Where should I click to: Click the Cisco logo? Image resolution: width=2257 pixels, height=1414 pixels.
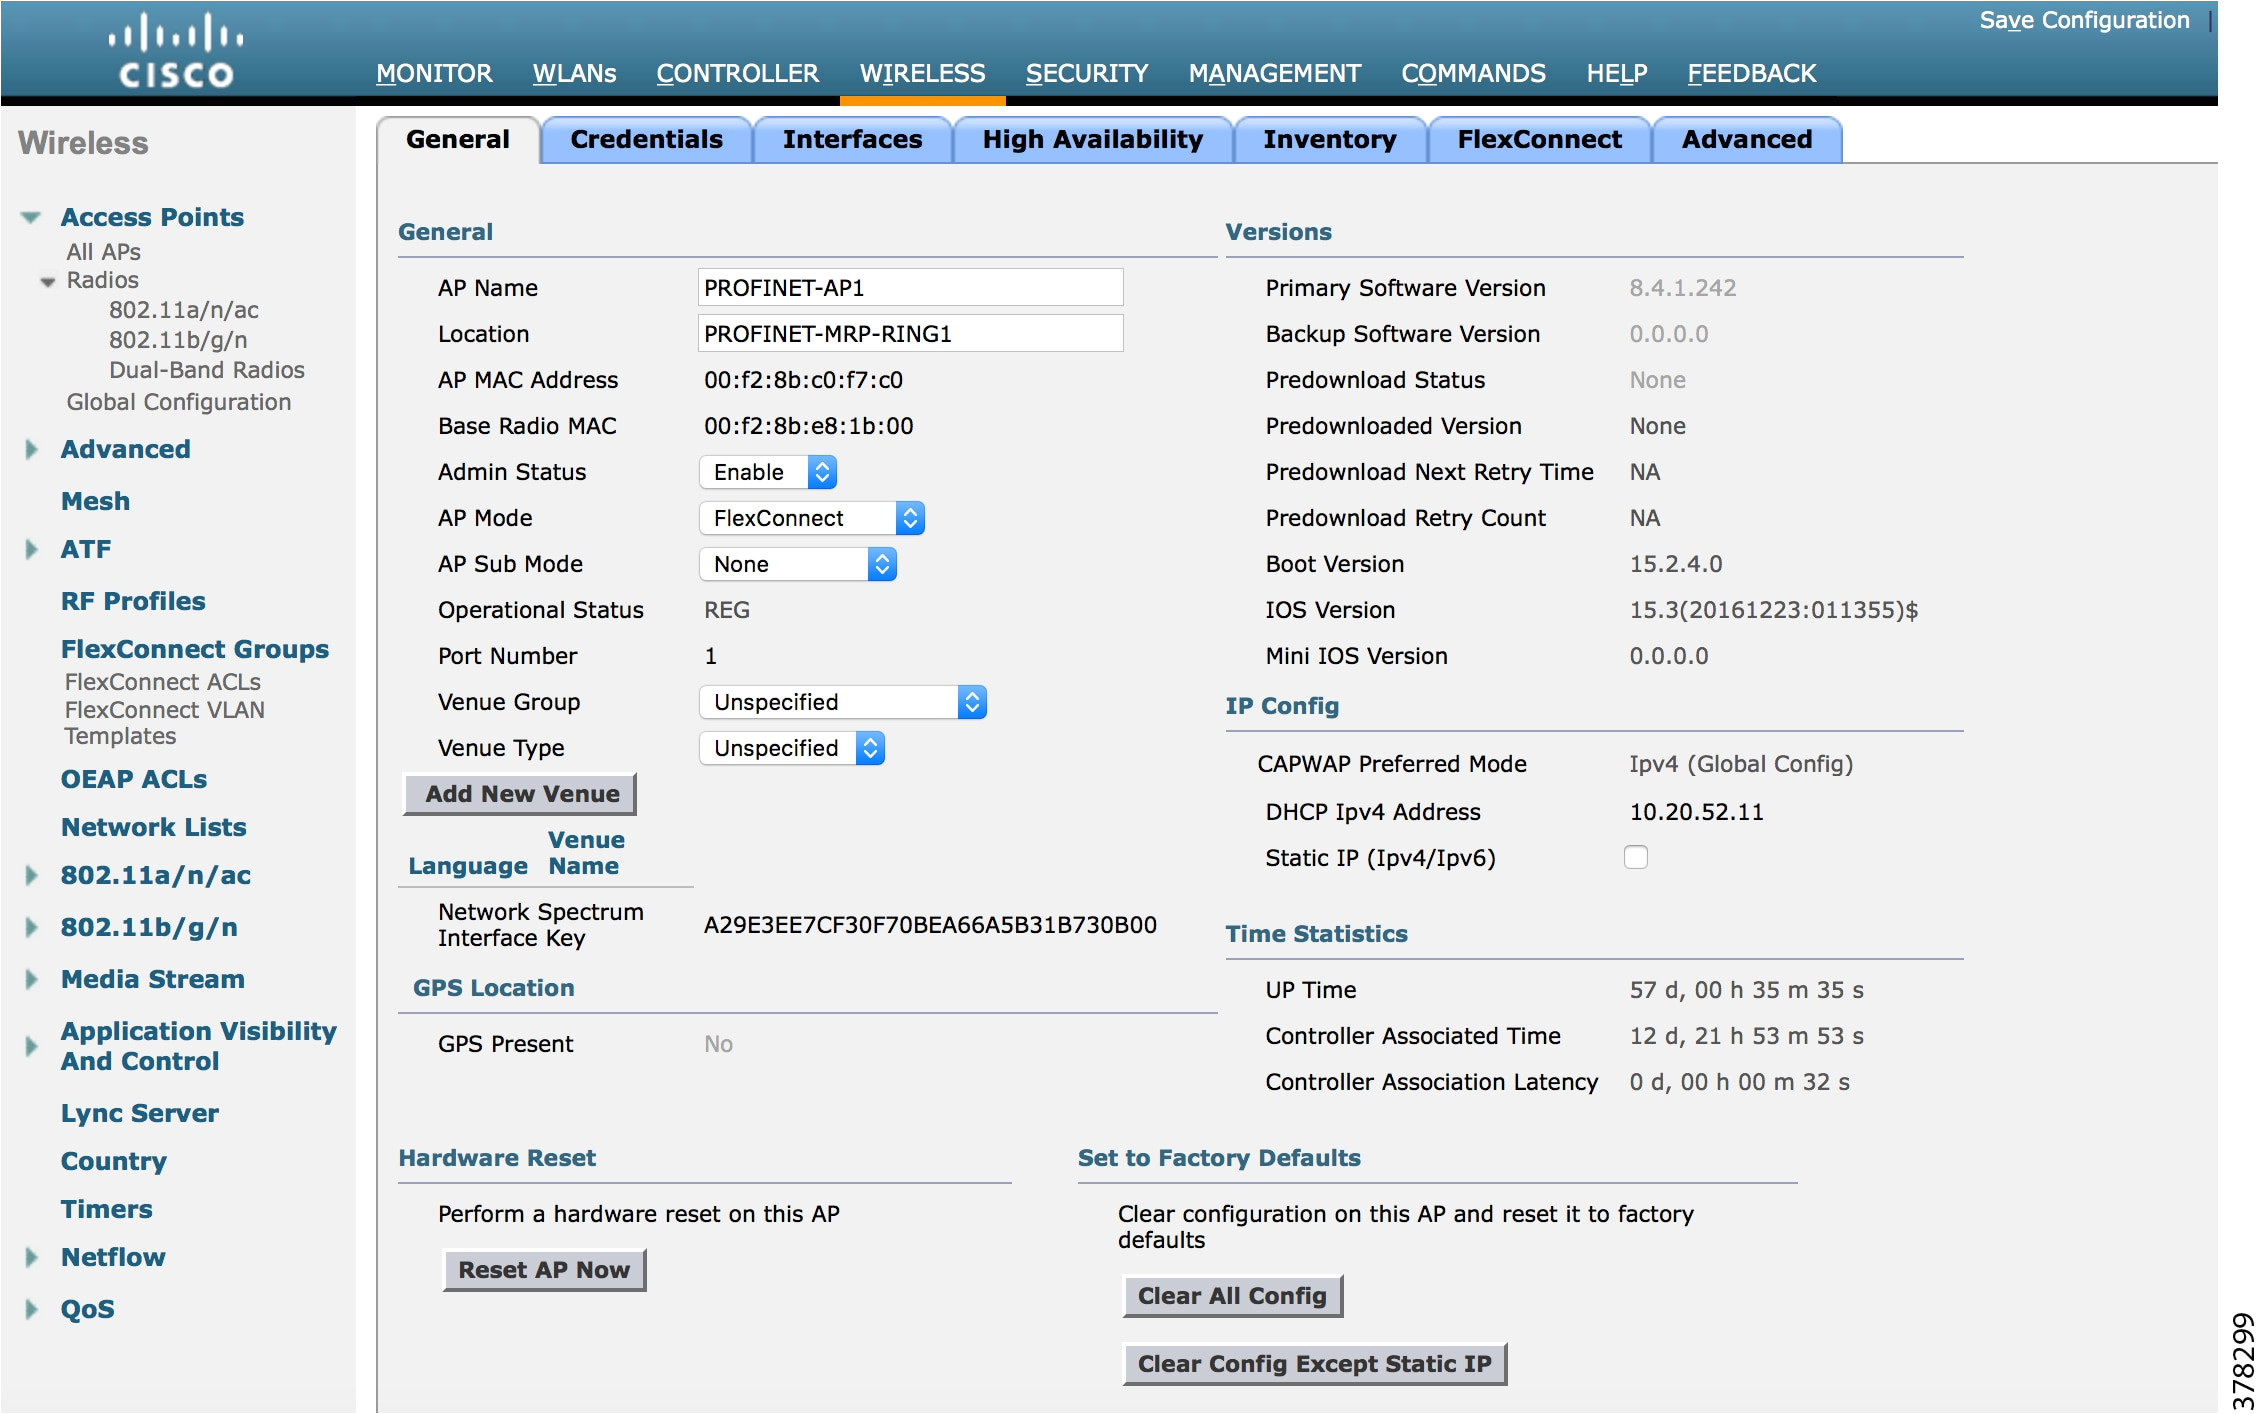click(176, 52)
